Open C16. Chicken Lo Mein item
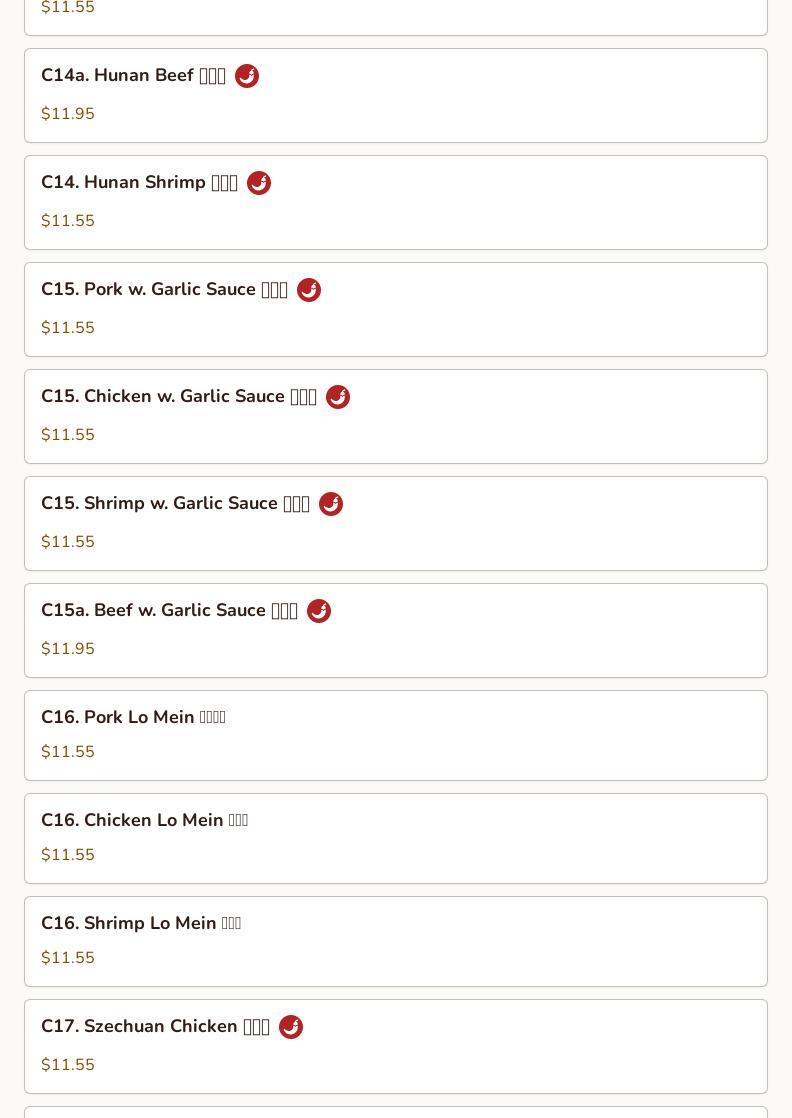Screen dimensions: 792x1118 click(396, 838)
